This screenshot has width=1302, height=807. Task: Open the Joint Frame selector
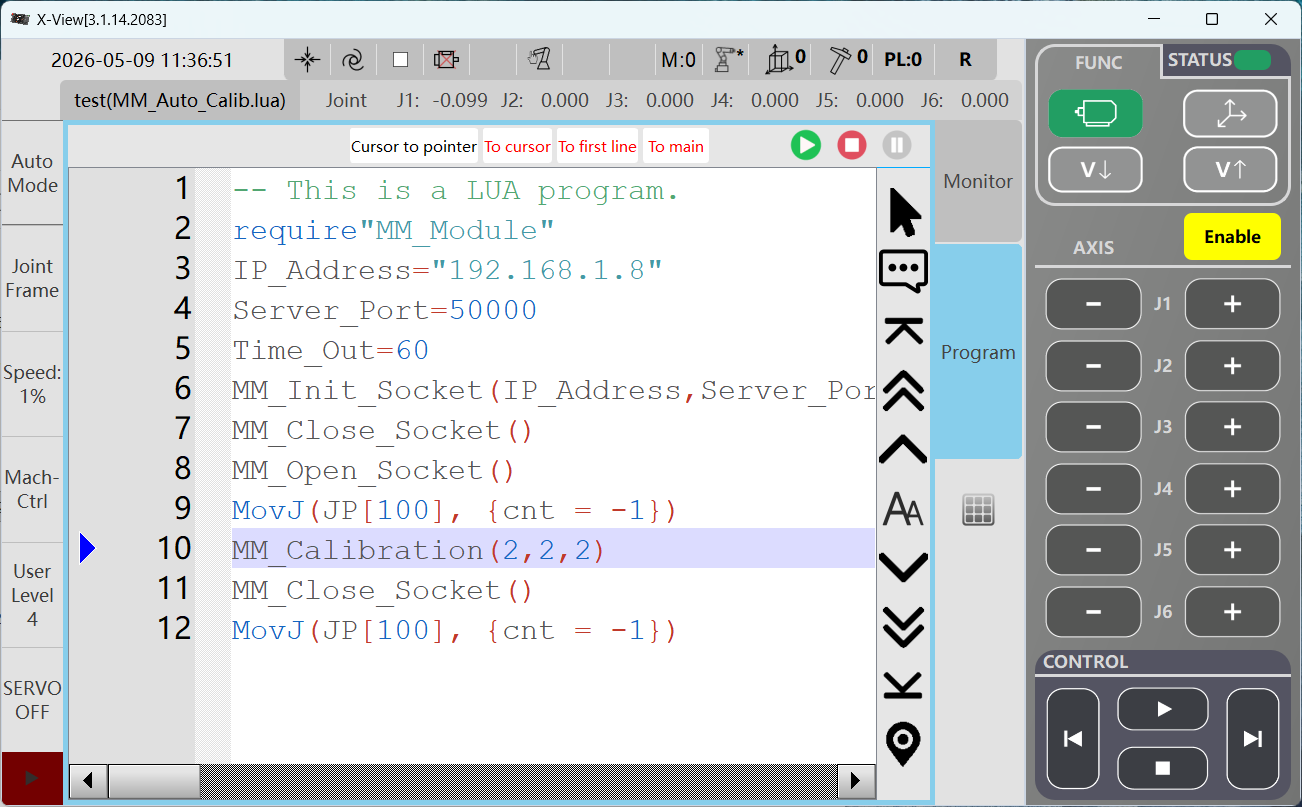point(32,278)
